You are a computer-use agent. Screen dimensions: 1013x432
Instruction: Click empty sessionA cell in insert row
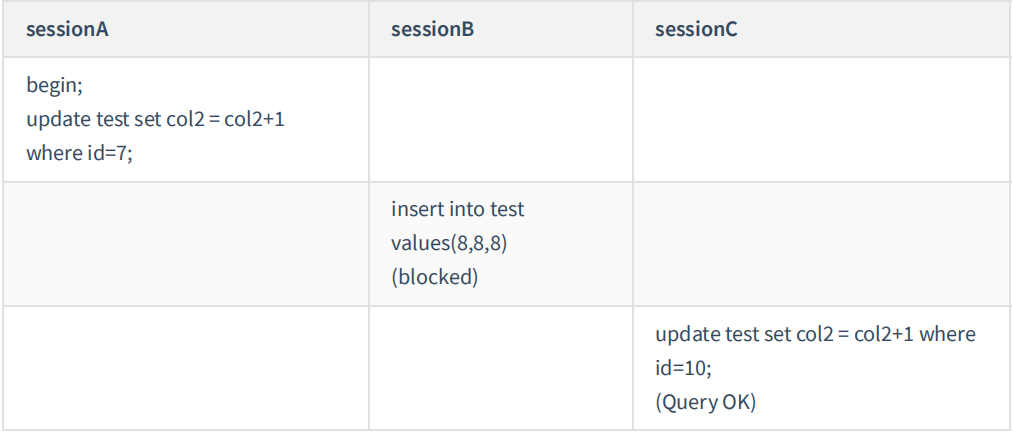coord(185,244)
